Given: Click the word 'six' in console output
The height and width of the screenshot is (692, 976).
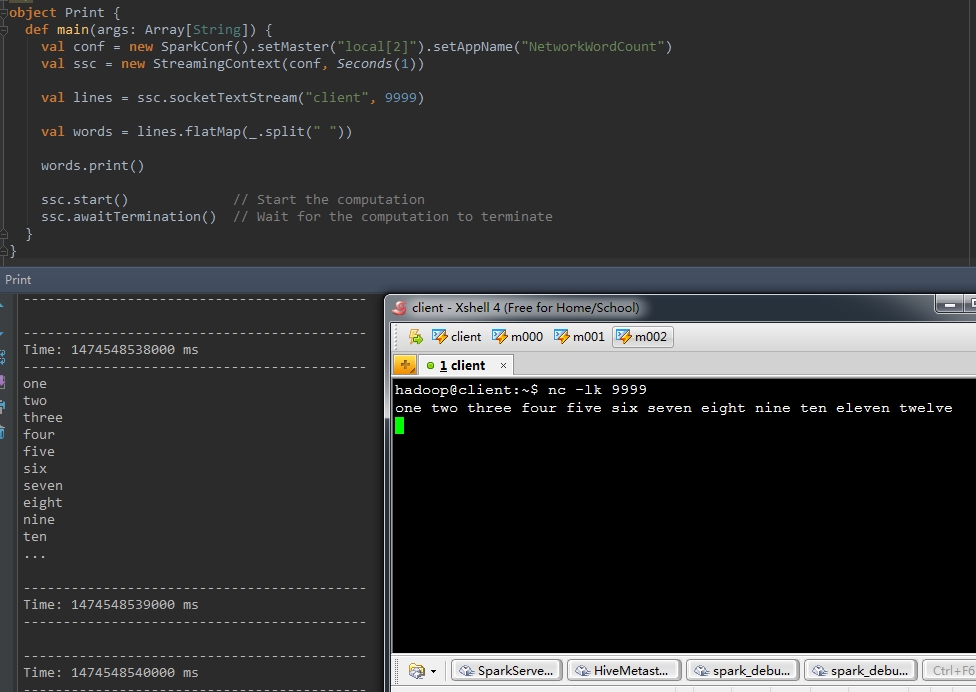Looking at the screenshot, I should (x=35, y=469).
